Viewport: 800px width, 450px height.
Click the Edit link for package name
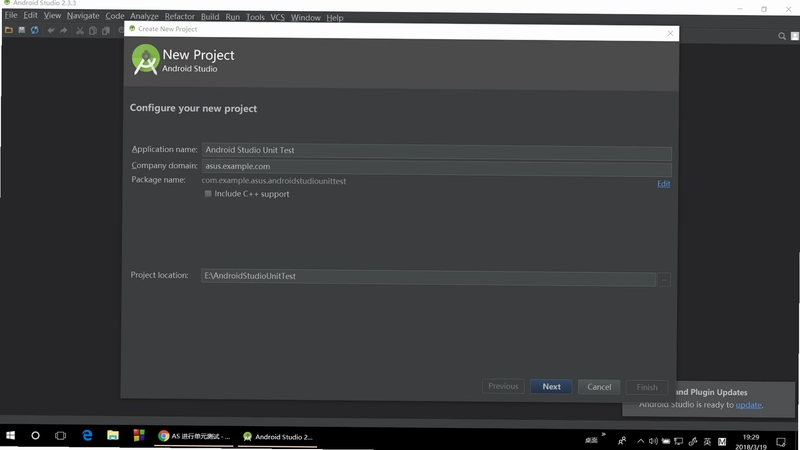pos(663,184)
